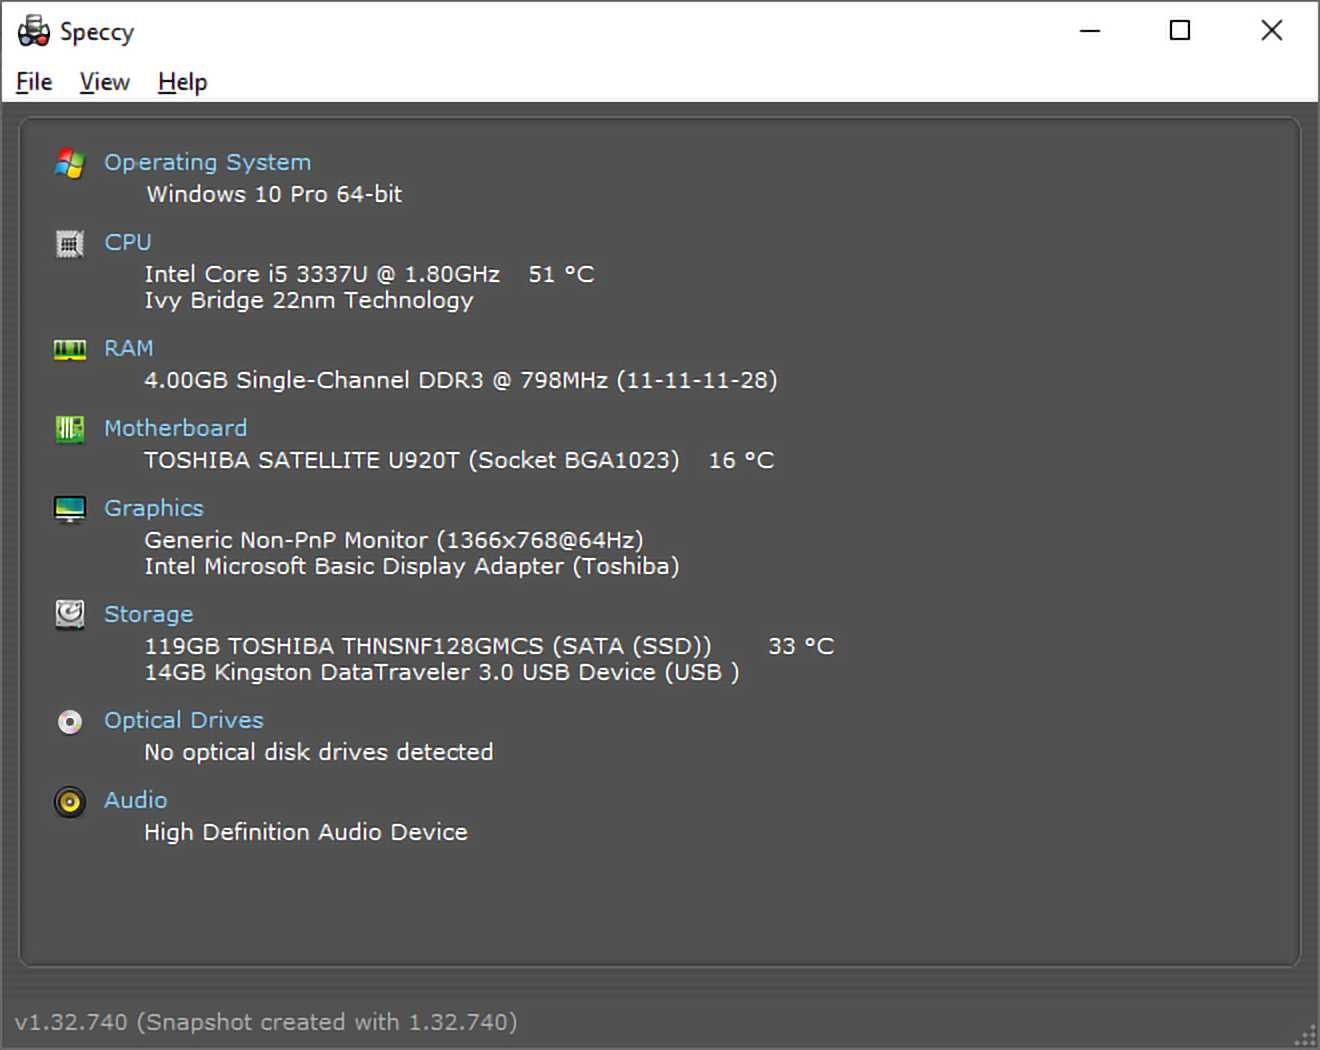Open the Help menu

[x=183, y=82]
